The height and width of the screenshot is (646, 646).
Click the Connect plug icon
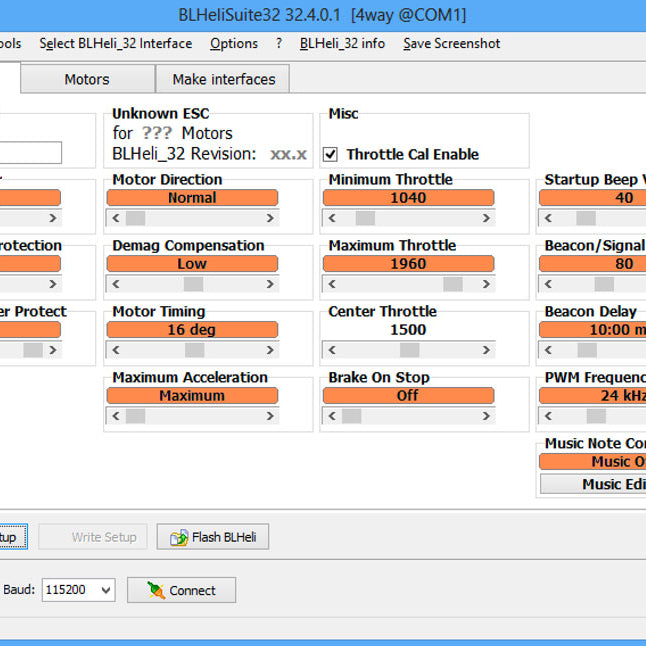point(156,590)
